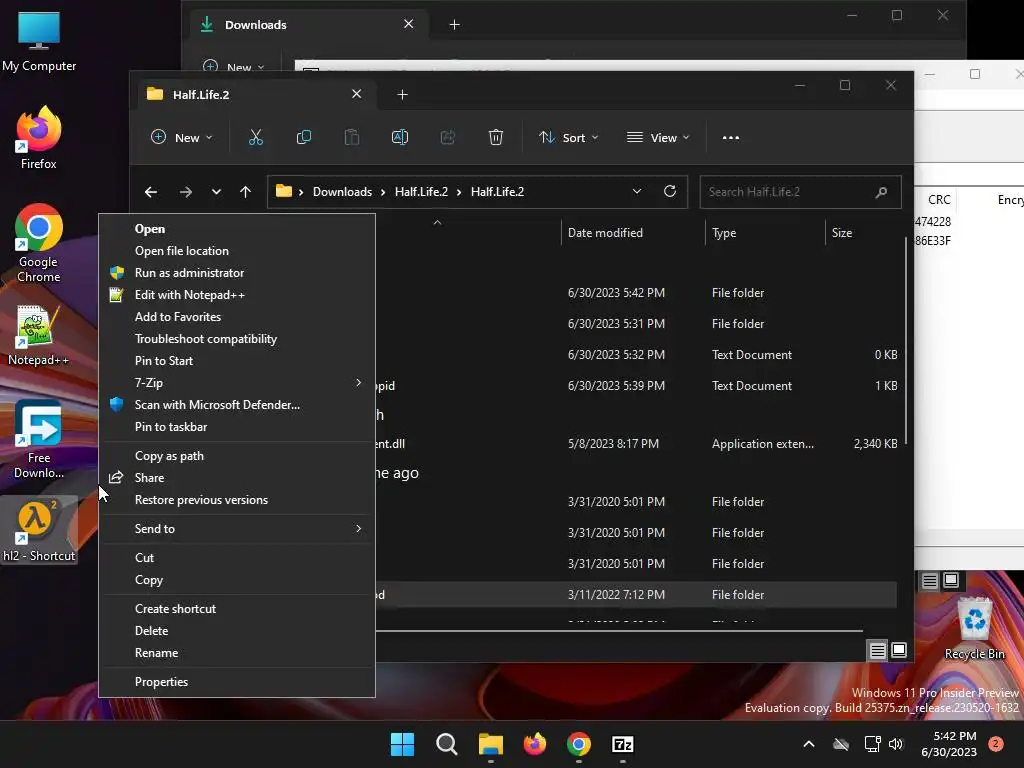Click the Copy icon in Explorer toolbar
Screen dimensions: 1024x768
click(304, 137)
